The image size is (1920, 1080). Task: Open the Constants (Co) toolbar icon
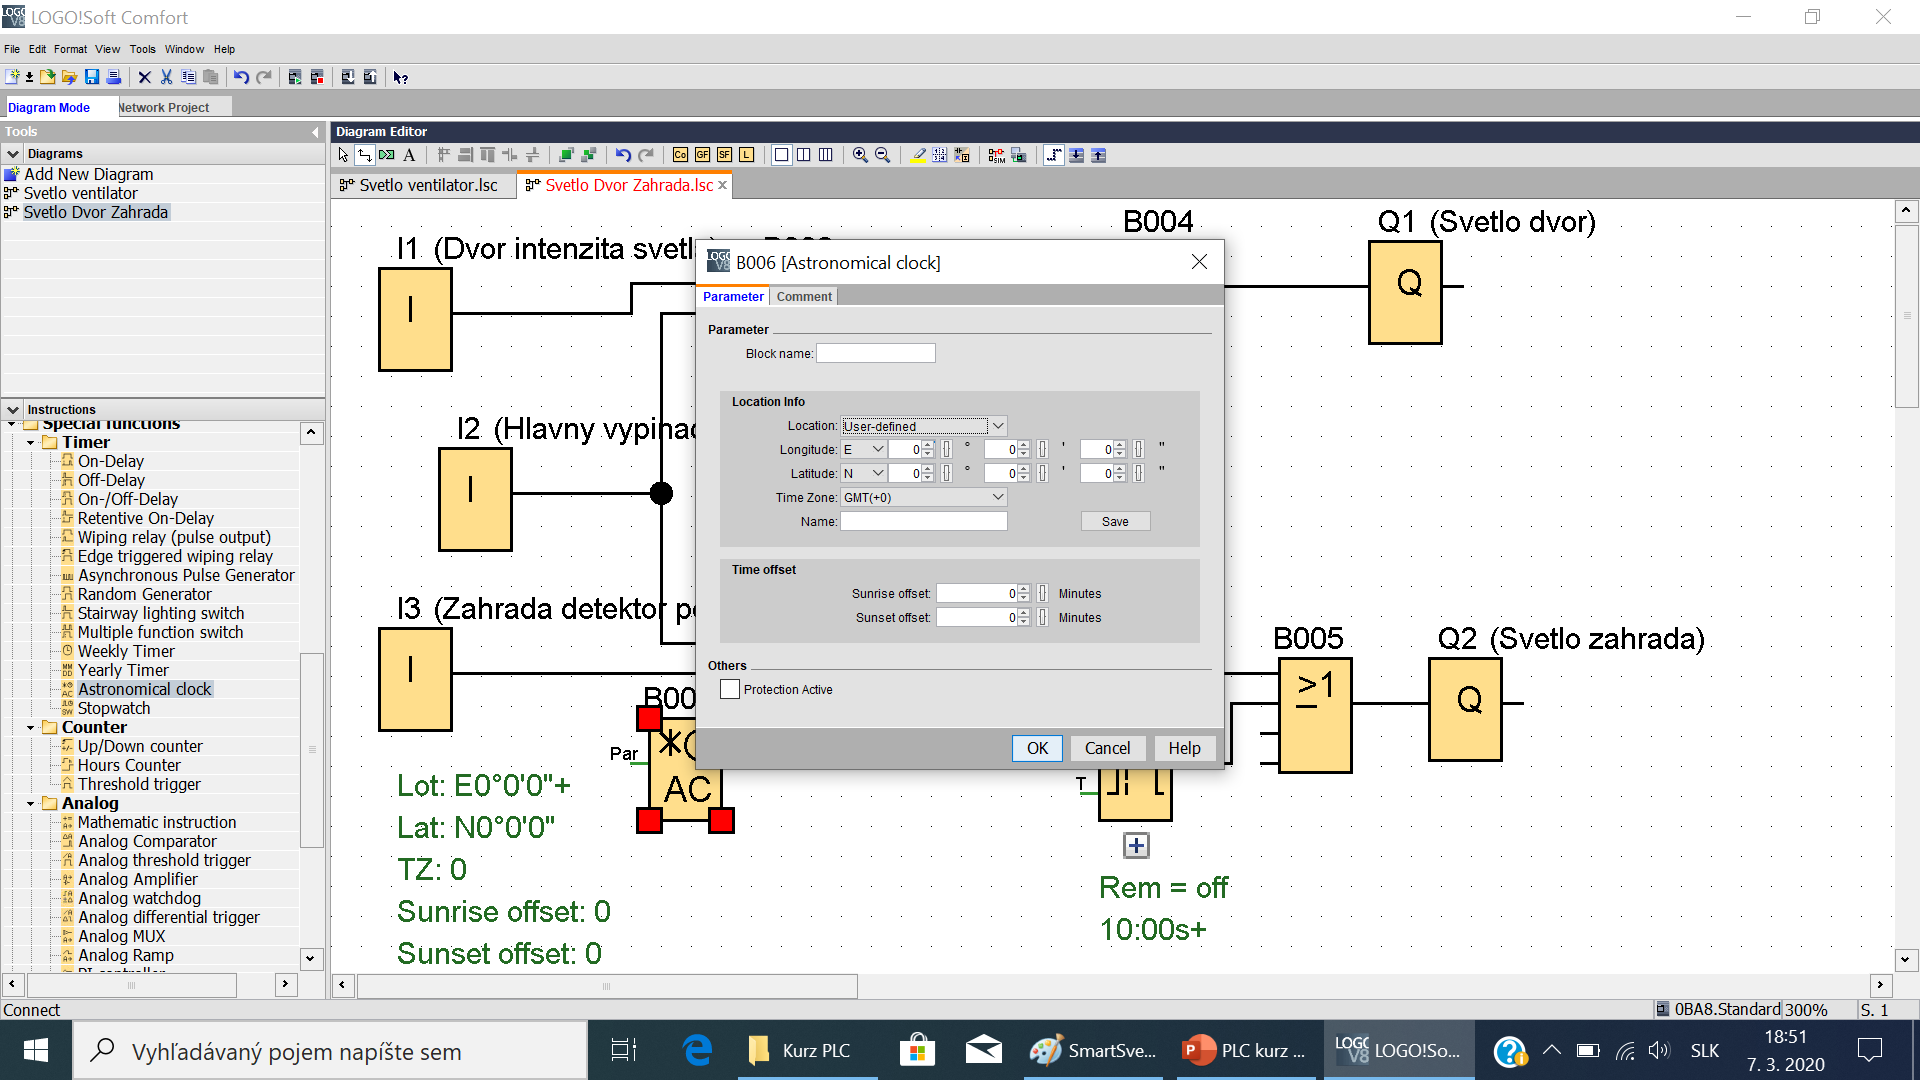coord(680,155)
